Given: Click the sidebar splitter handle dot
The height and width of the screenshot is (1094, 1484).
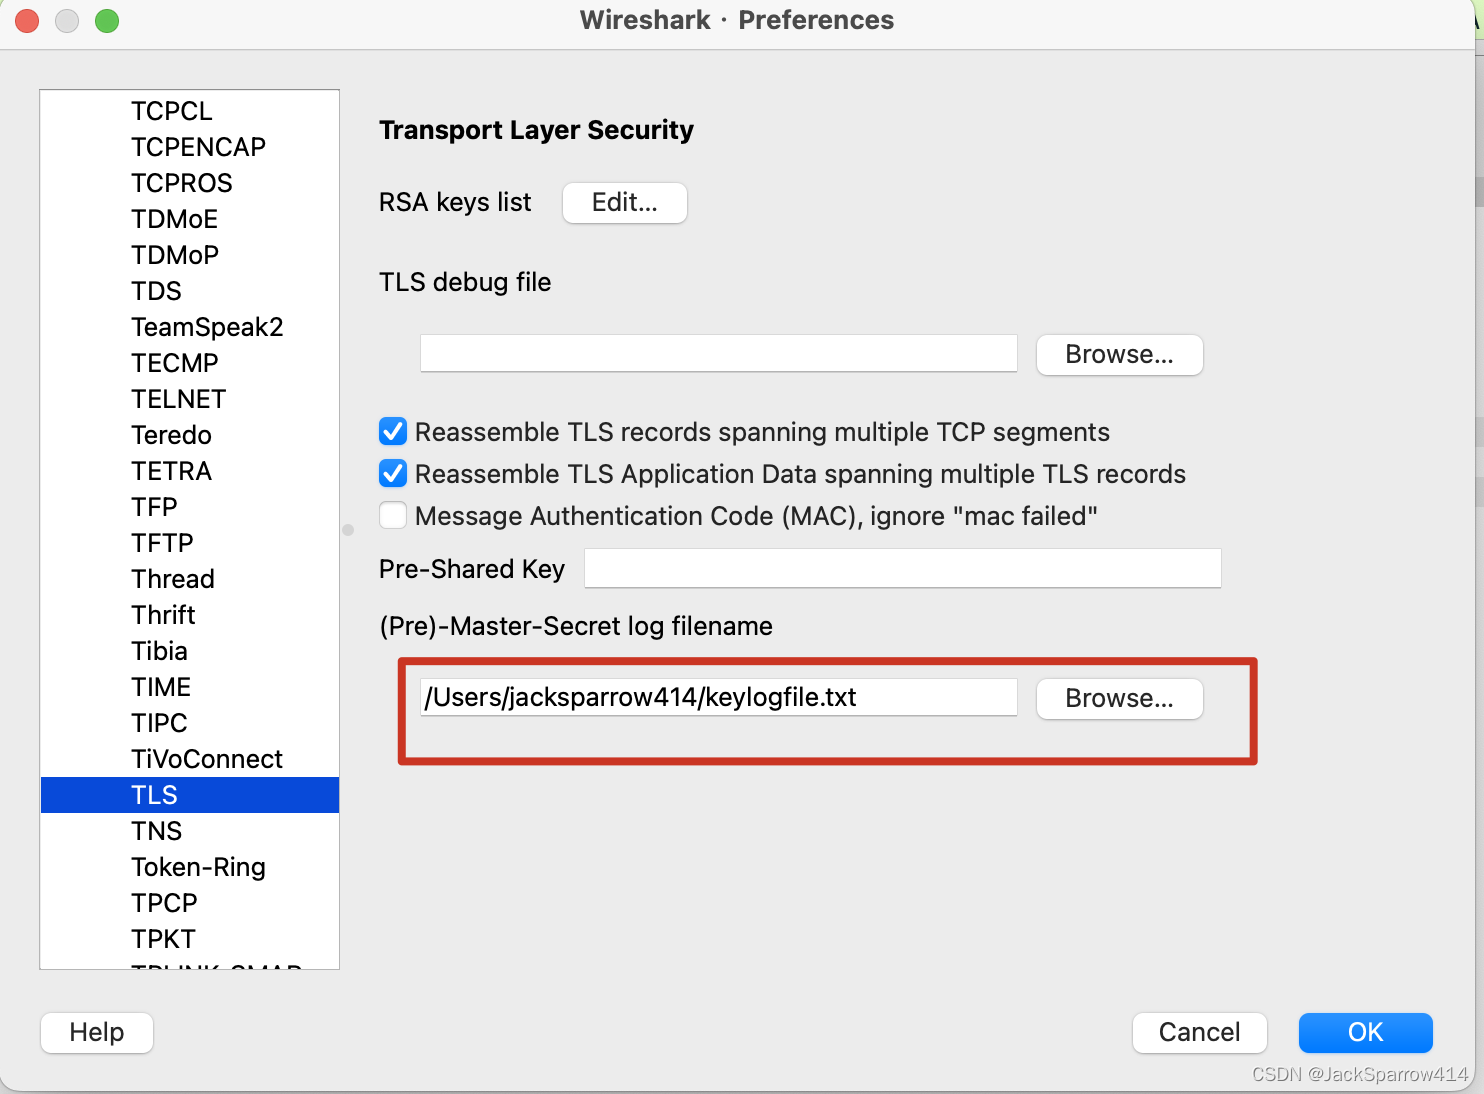Looking at the screenshot, I should (x=348, y=530).
